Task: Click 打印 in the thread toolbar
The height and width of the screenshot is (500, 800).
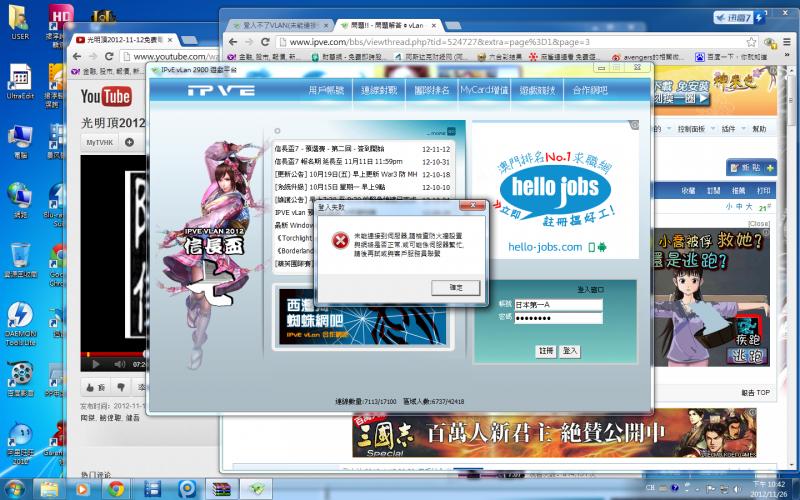Action: 763,190
